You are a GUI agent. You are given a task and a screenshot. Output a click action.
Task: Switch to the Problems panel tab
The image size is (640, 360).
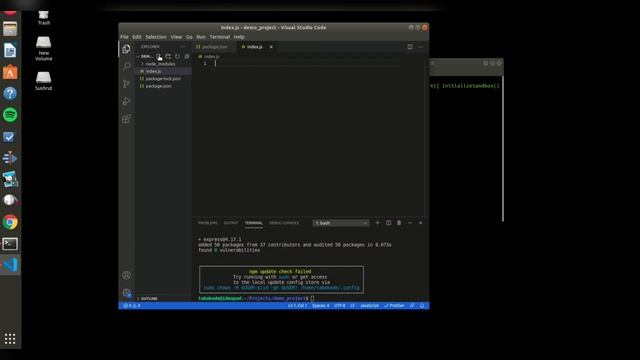point(208,223)
